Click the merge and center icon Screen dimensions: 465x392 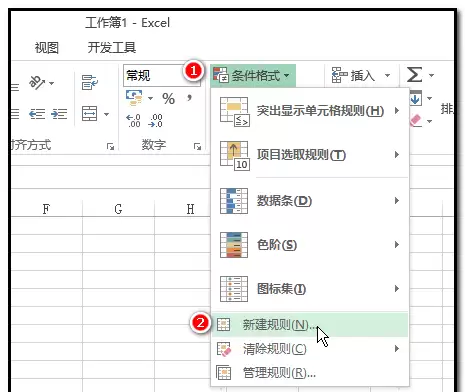coord(90,114)
